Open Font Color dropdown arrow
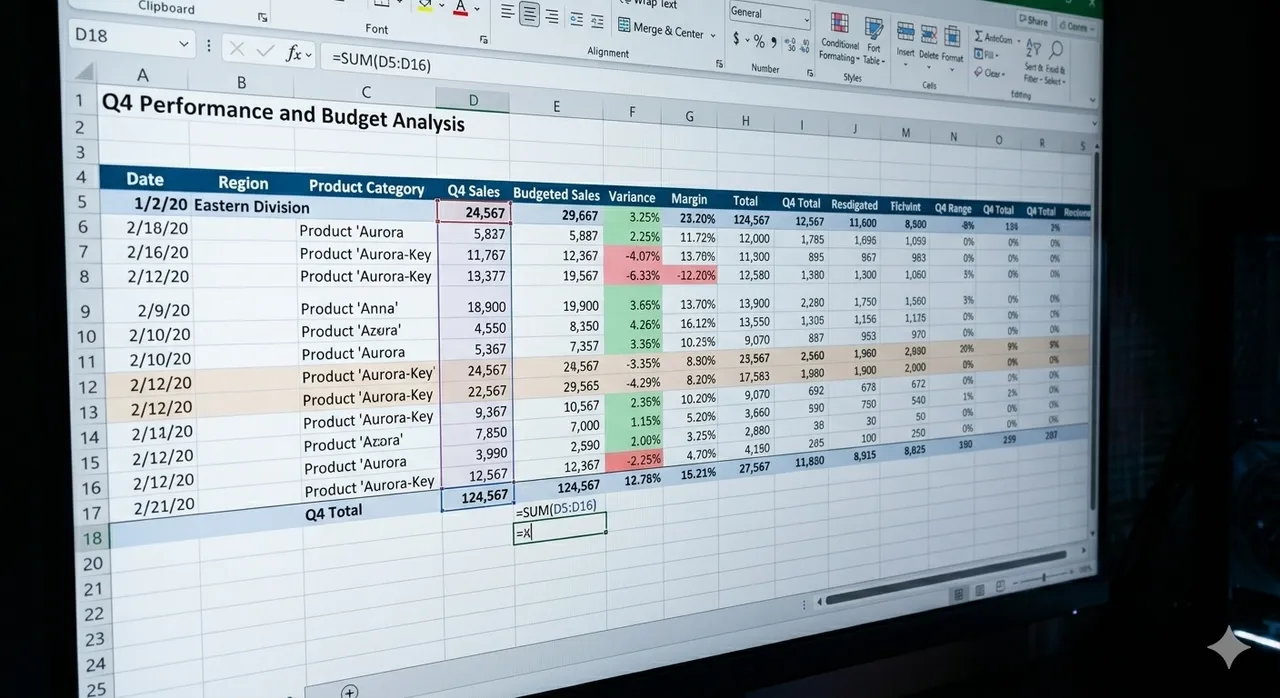1280x698 pixels. [477, 9]
